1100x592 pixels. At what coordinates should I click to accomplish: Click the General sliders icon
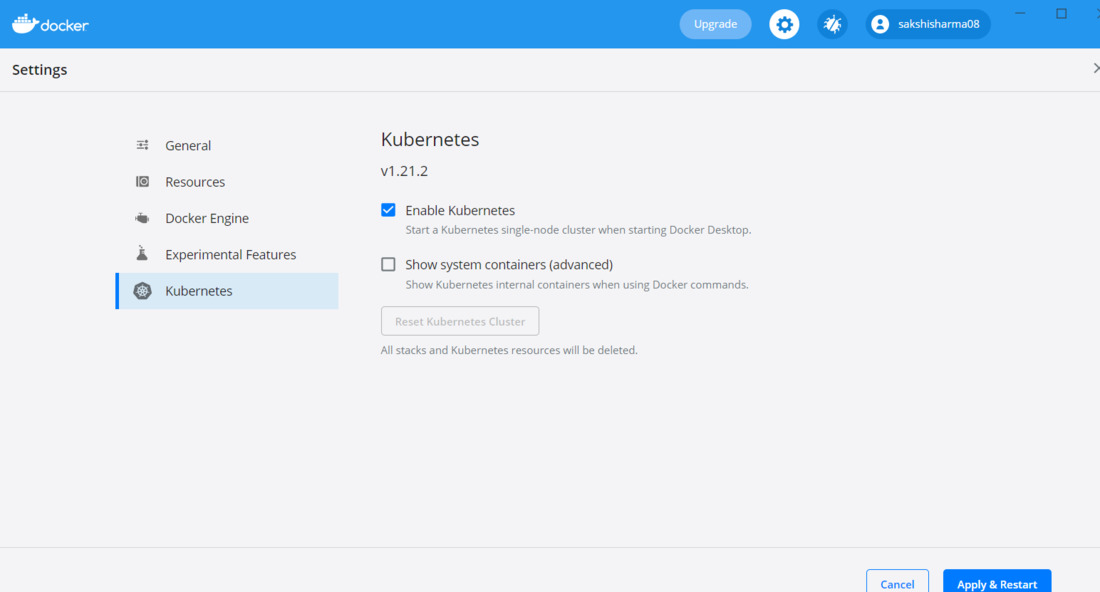tap(142, 145)
